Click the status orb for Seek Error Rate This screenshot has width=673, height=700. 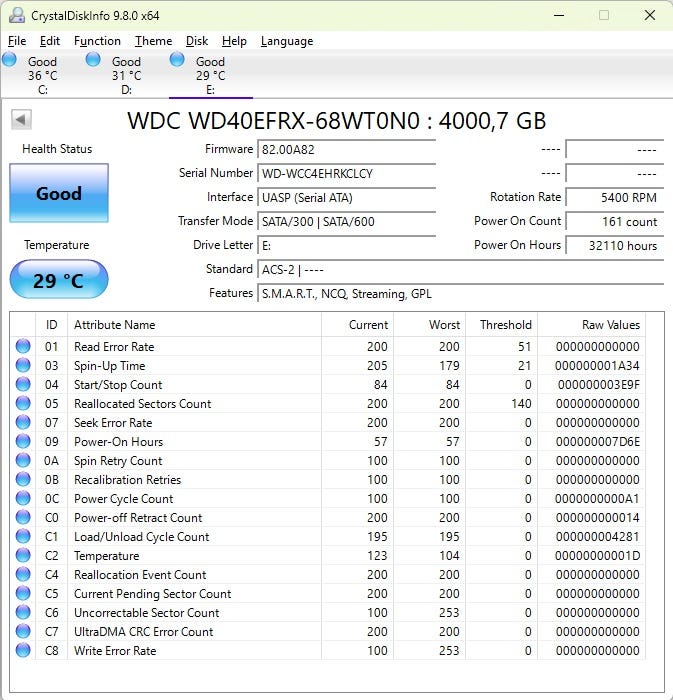click(x=23, y=422)
